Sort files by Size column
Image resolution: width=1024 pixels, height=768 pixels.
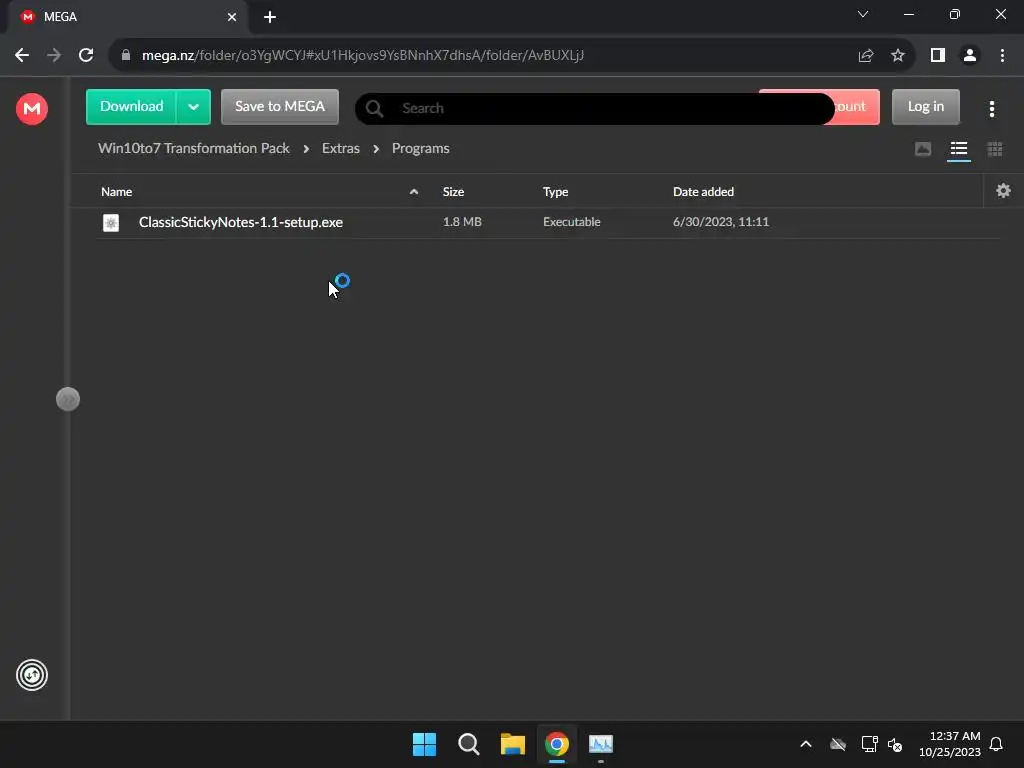click(x=453, y=191)
